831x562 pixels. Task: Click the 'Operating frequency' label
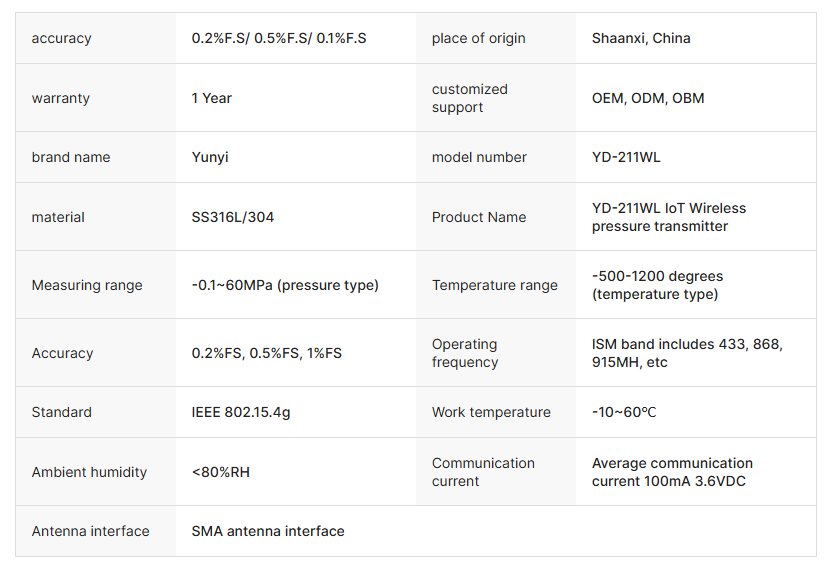465,353
